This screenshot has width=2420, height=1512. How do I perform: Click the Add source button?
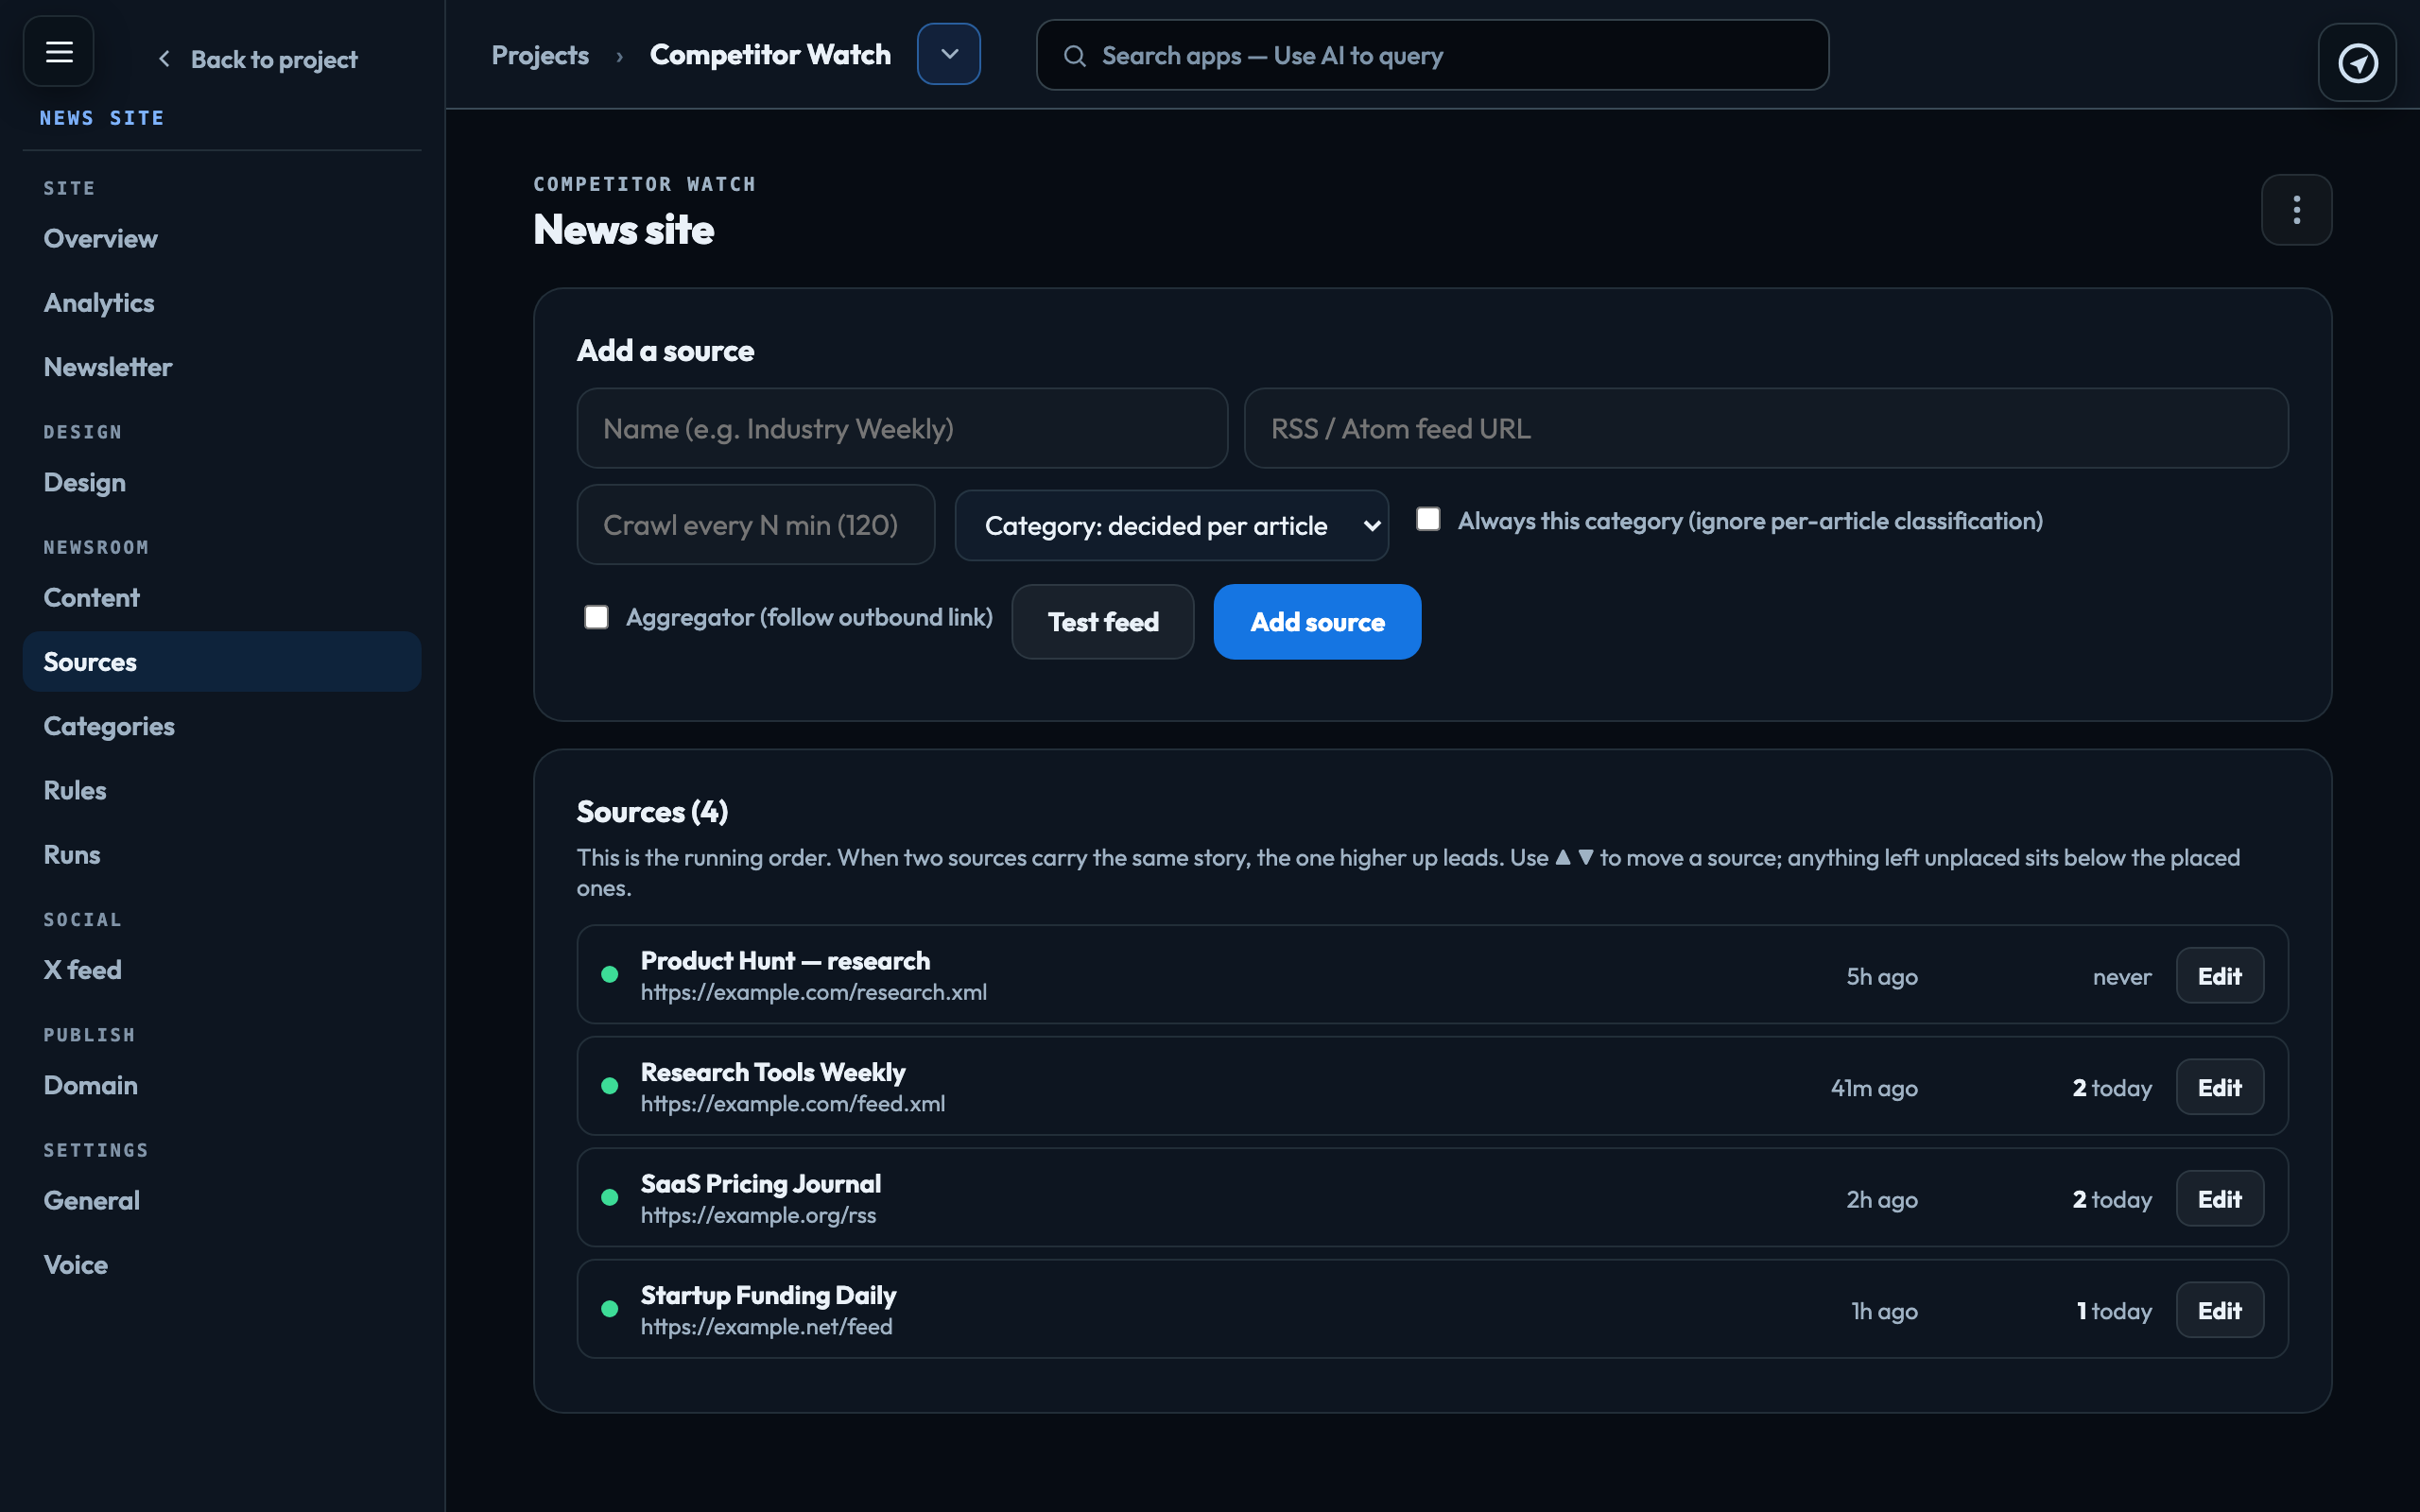click(x=1317, y=622)
